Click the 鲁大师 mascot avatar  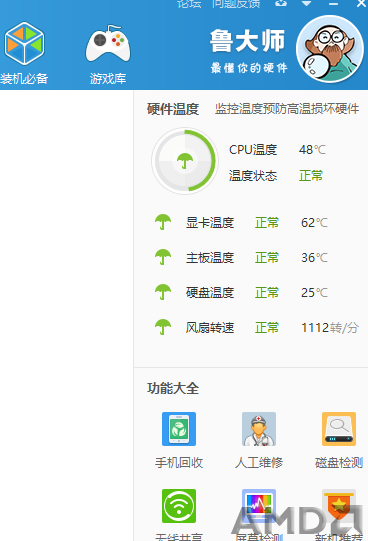[330, 49]
